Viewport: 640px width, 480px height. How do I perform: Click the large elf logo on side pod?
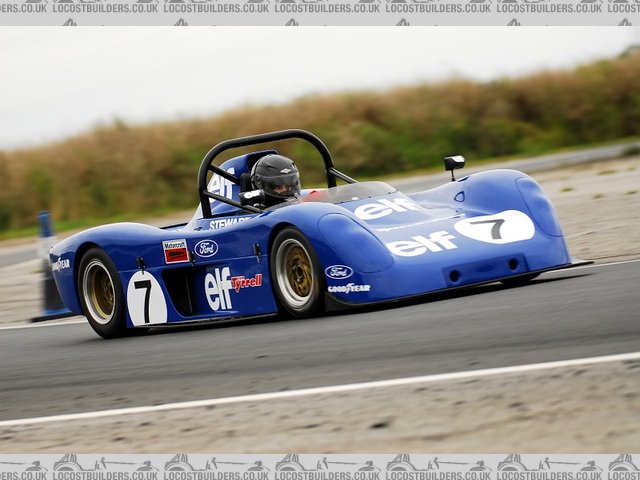pyautogui.click(x=218, y=288)
